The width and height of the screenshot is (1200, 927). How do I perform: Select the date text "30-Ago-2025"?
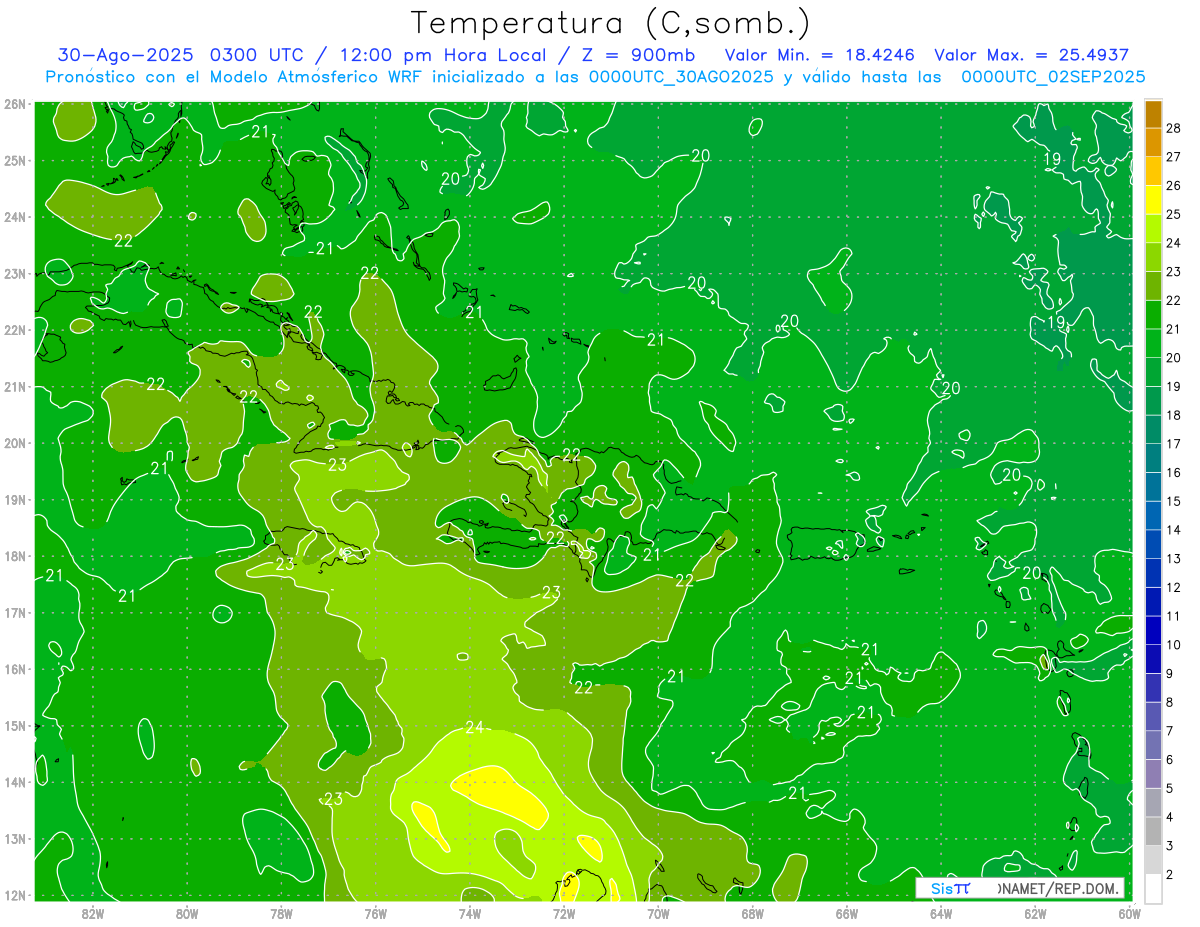(x=125, y=55)
